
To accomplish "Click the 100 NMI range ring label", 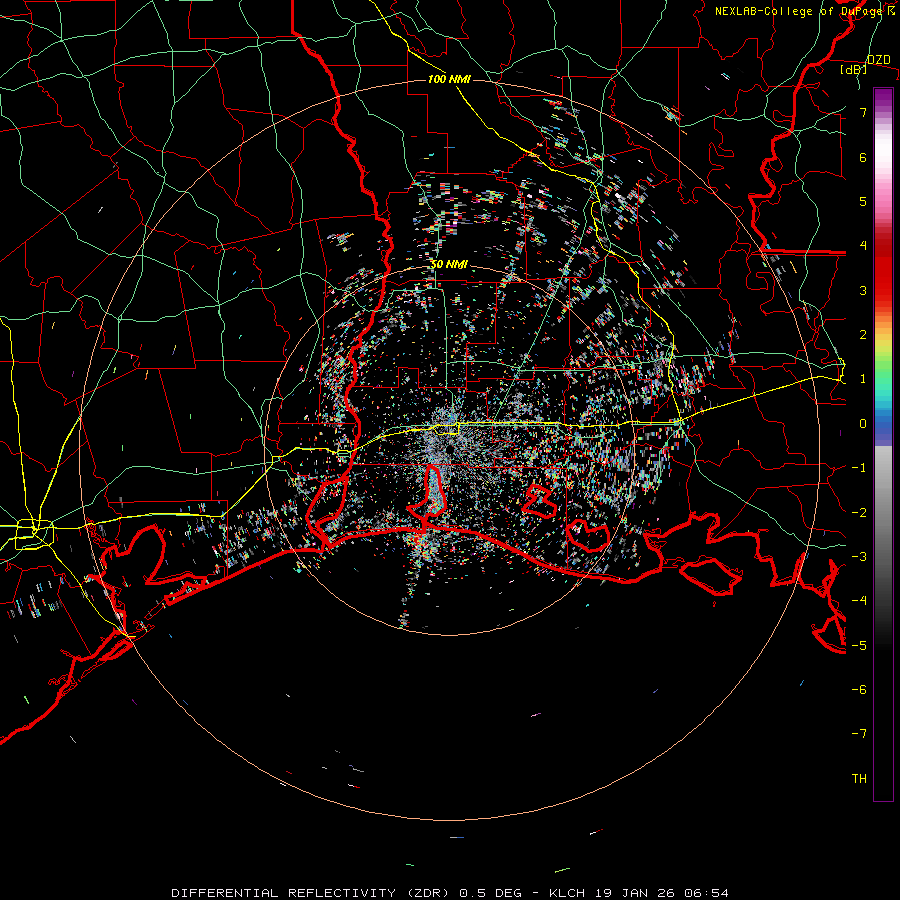I will [x=449, y=79].
